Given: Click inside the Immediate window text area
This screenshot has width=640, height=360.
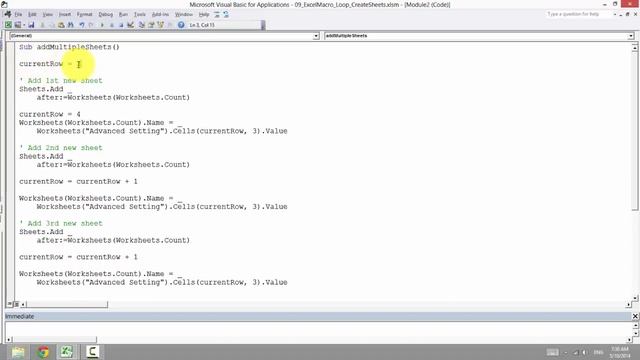Looking at the screenshot, I should pos(318,329).
